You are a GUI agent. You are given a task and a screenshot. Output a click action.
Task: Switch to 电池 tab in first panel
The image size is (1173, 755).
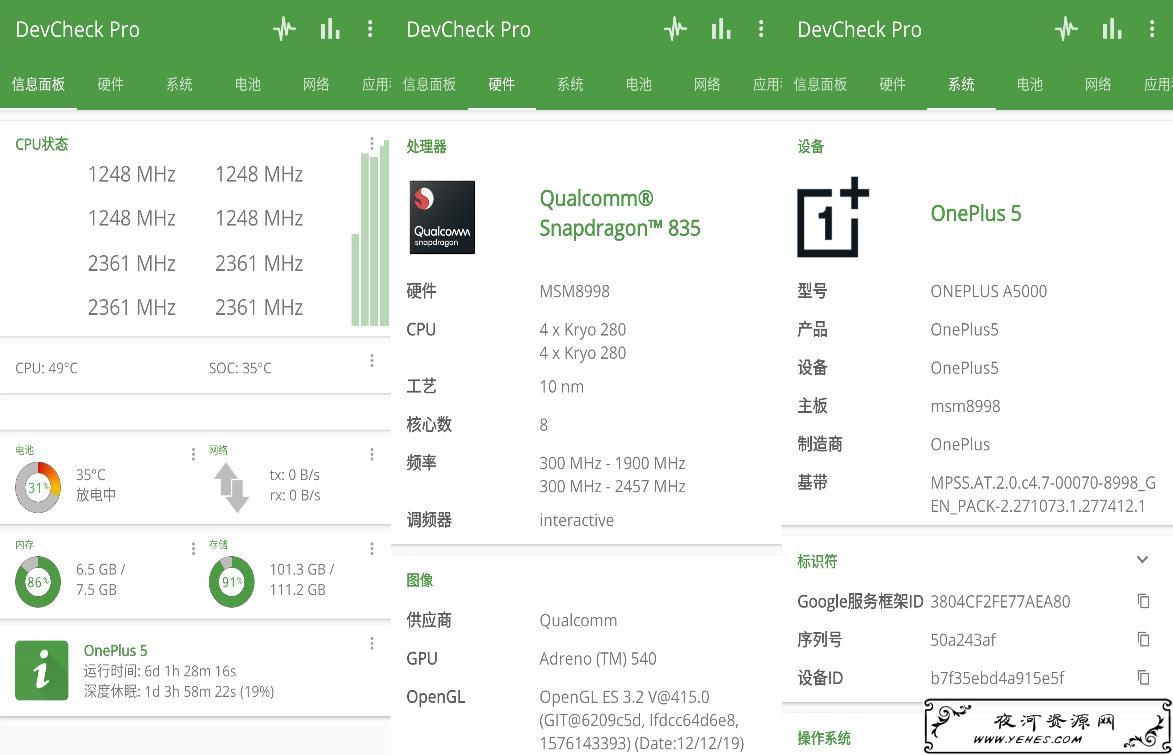(x=248, y=84)
